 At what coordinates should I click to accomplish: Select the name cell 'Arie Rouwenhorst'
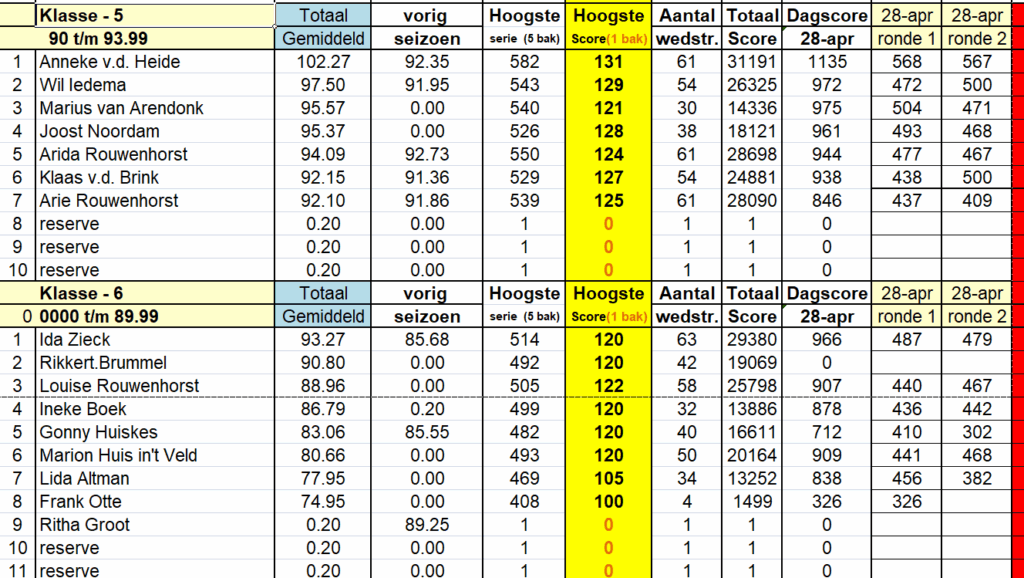155,201
